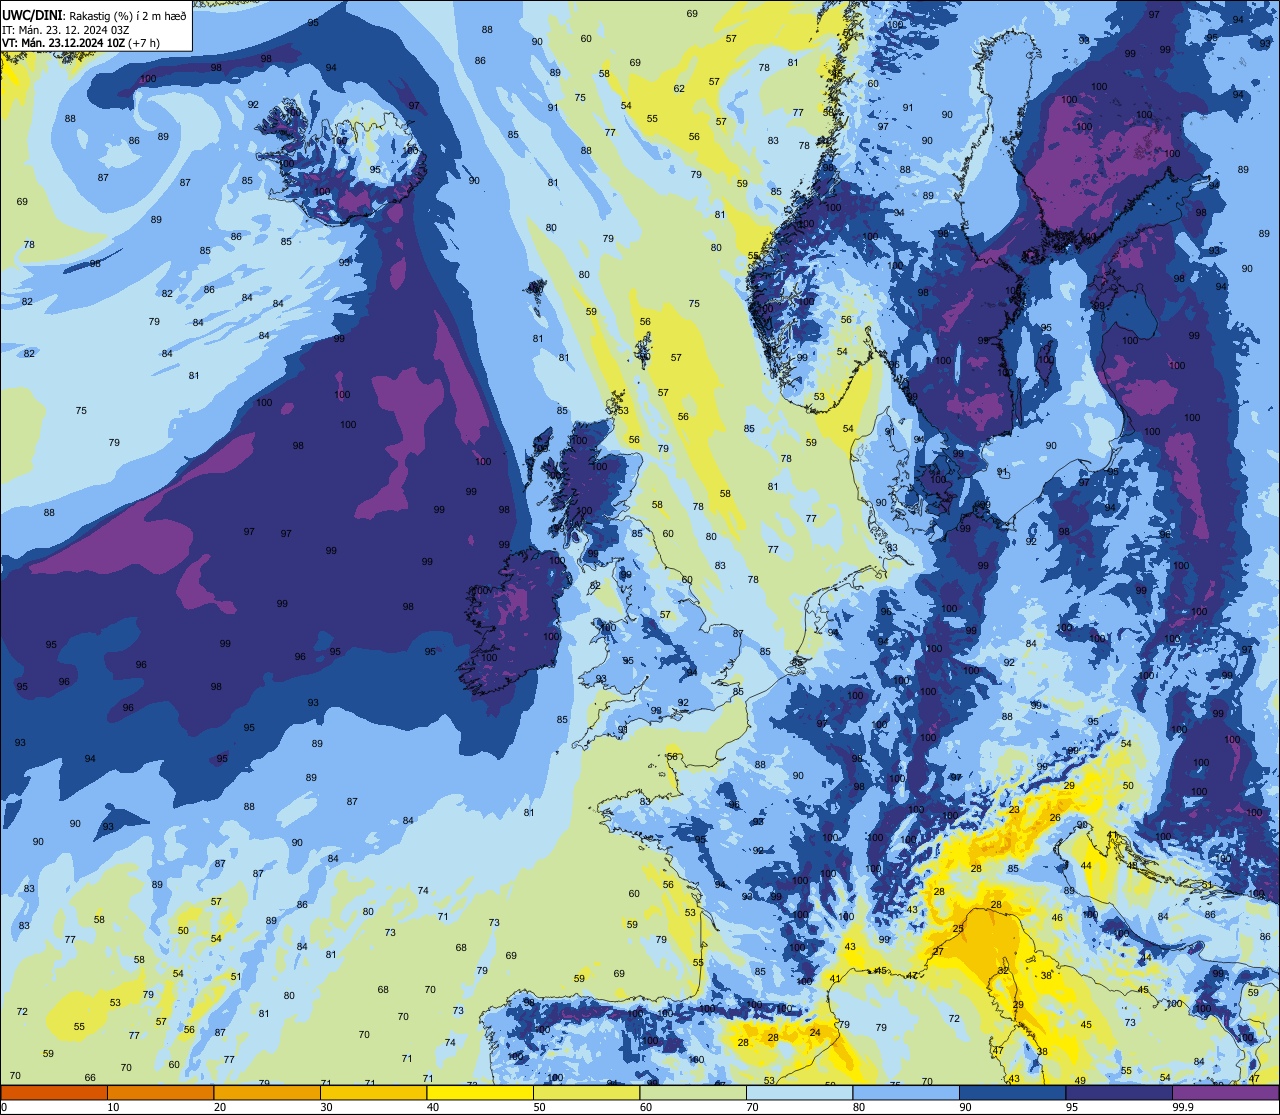Click the orange 10–20 legend swatch
1280x1115 pixels.
[x=160, y=1093]
